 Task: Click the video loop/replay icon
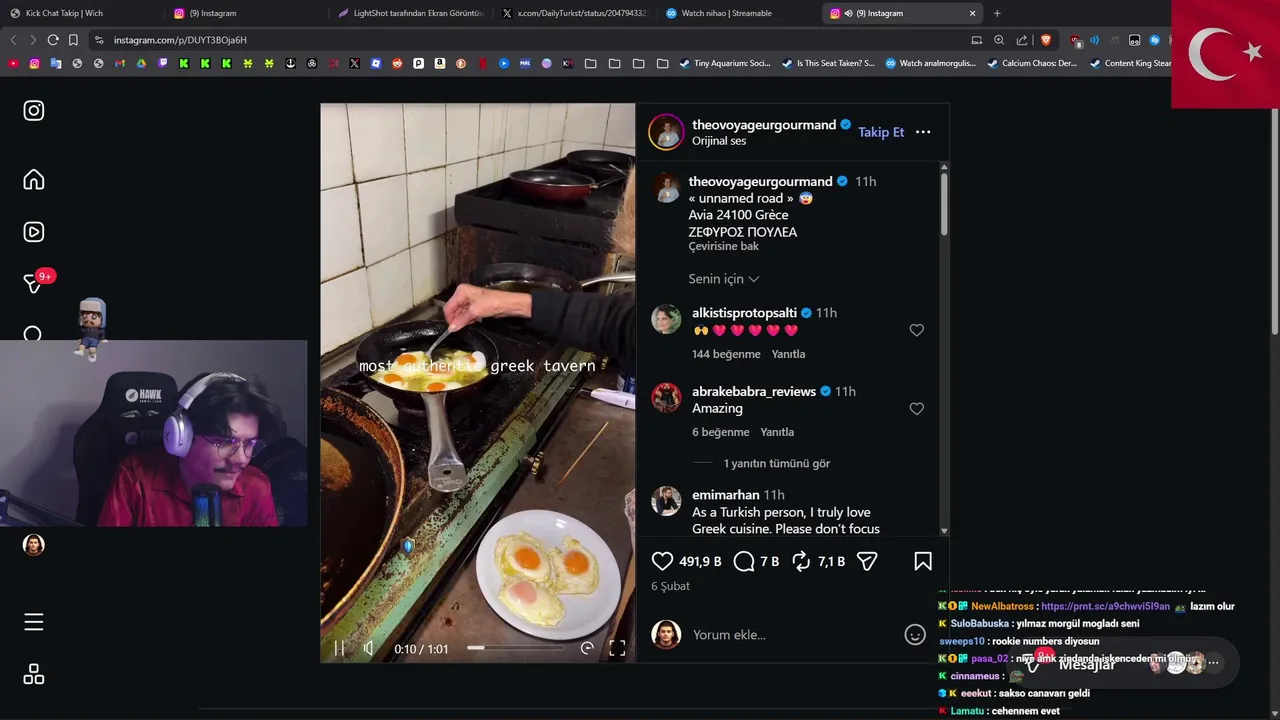(587, 649)
